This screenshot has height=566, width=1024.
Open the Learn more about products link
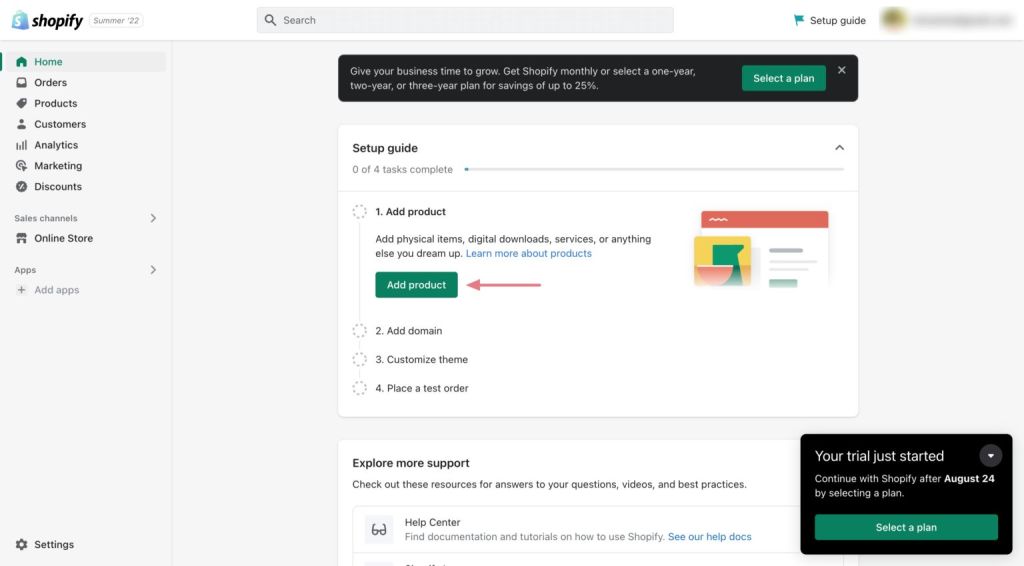coord(528,254)
